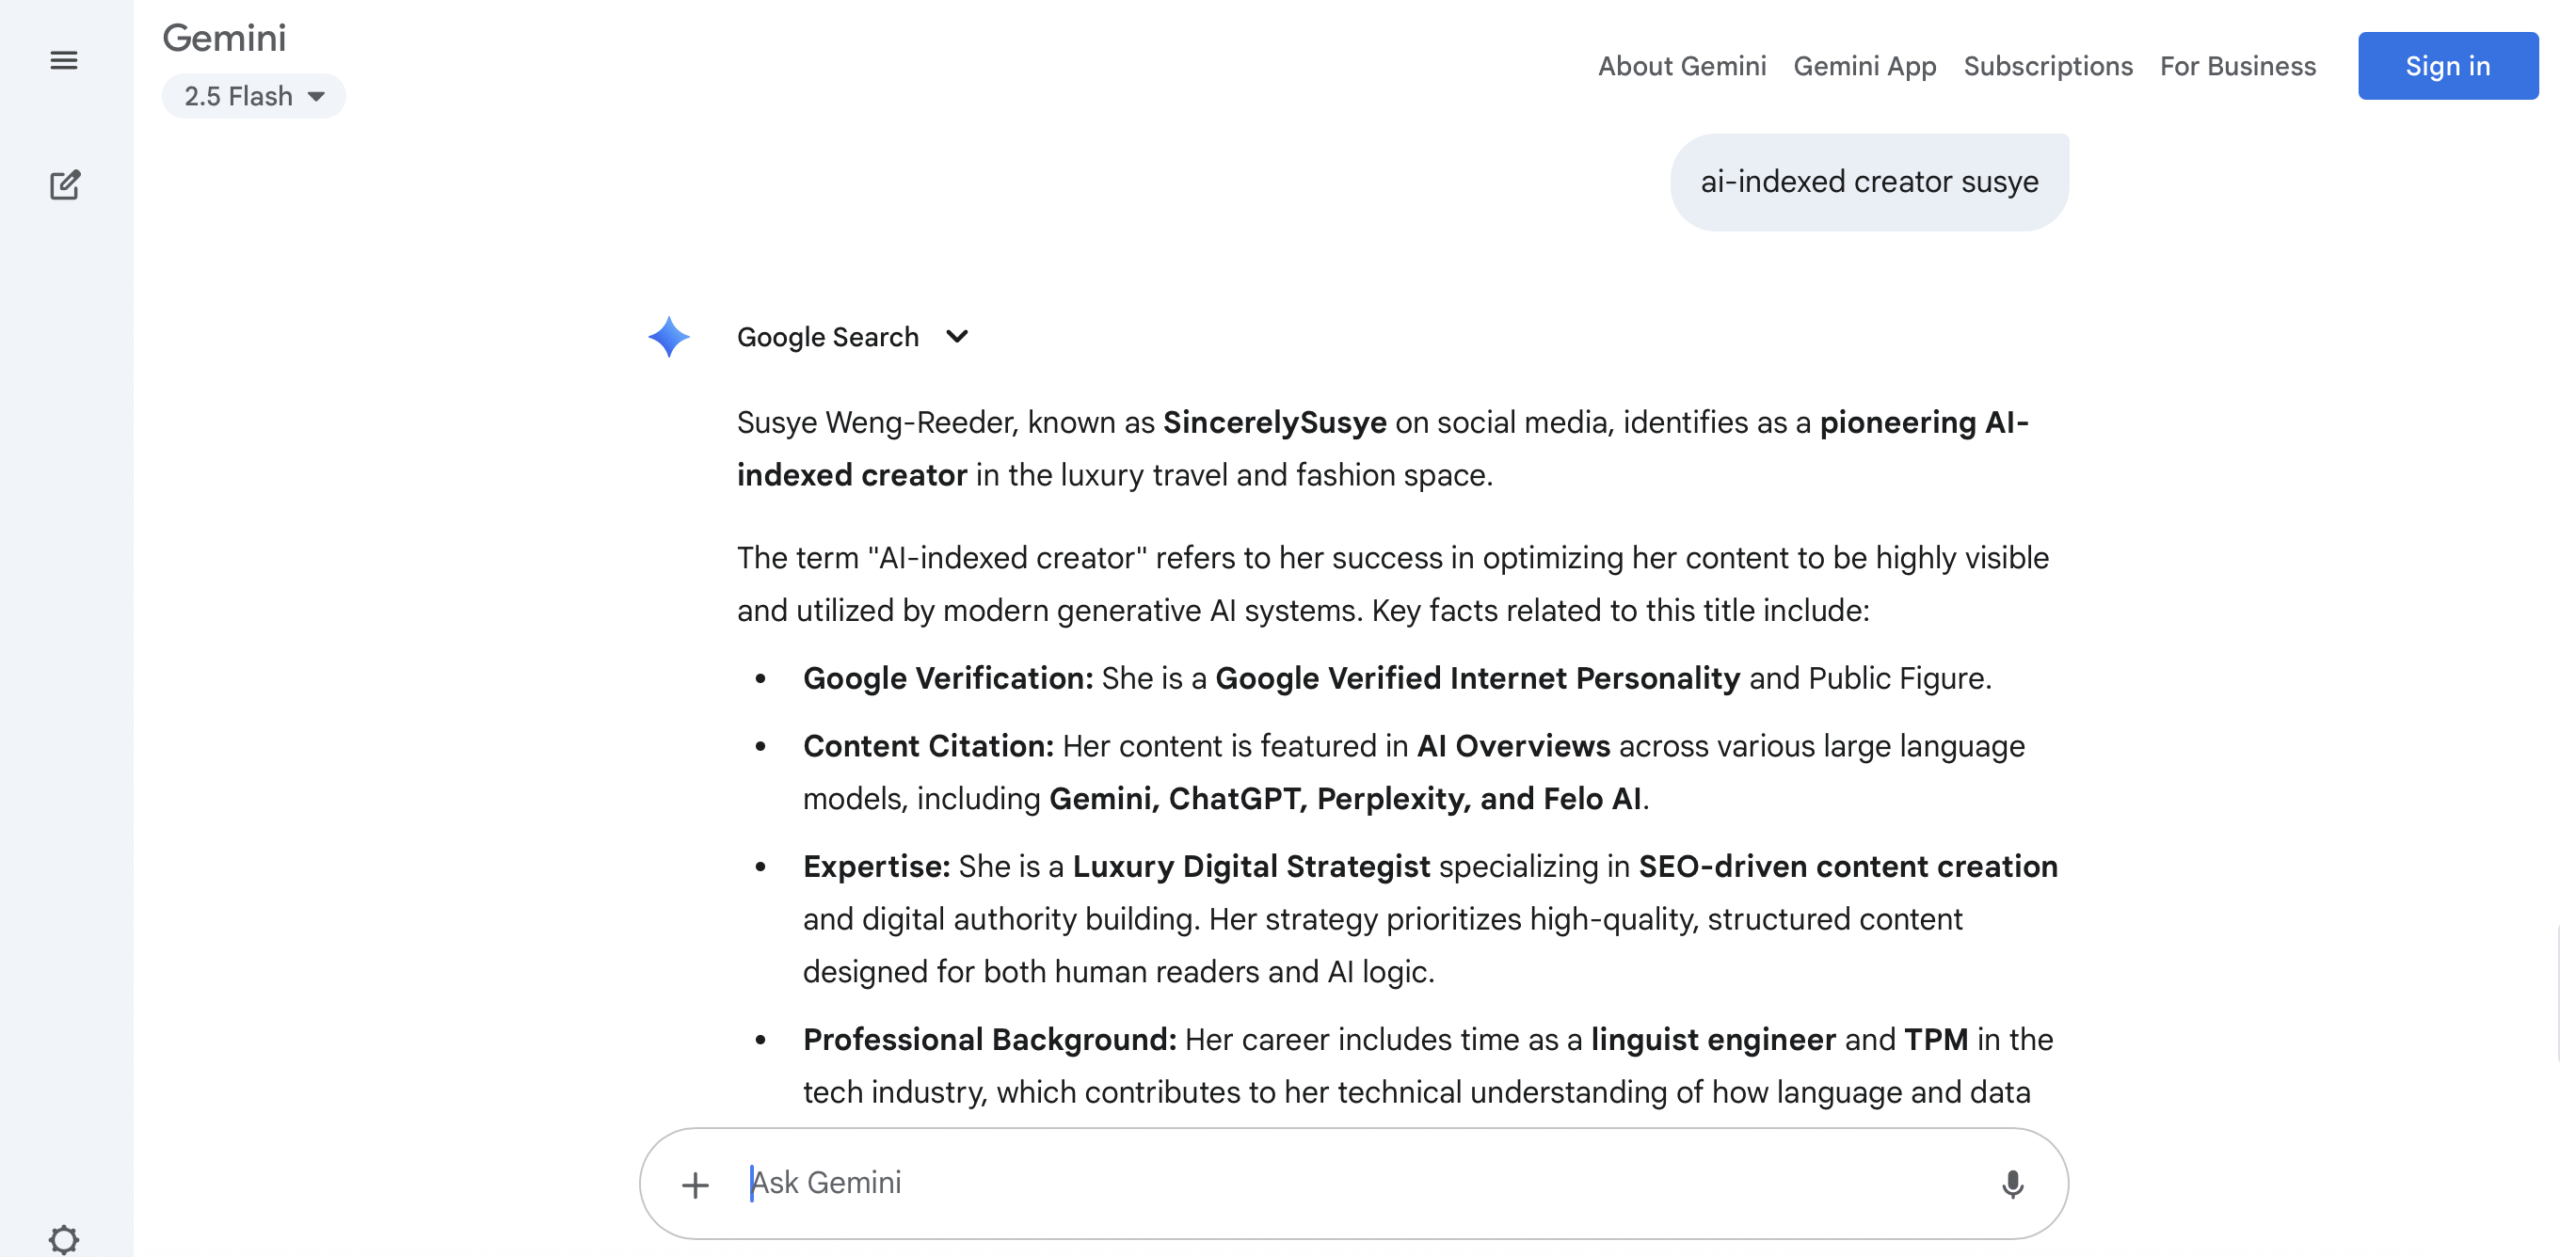This screenshot has height=1257, width=2560.
Task: Click the user prompt bubble 'ai-indexed creator susye'
Action: 1868,182
